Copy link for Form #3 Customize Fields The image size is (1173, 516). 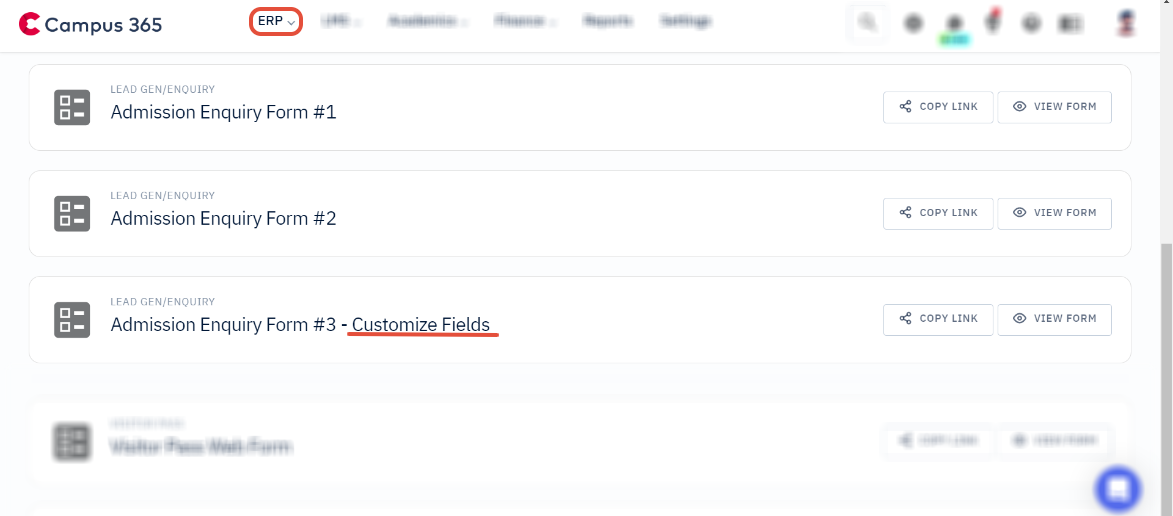[x=938, y=319]
